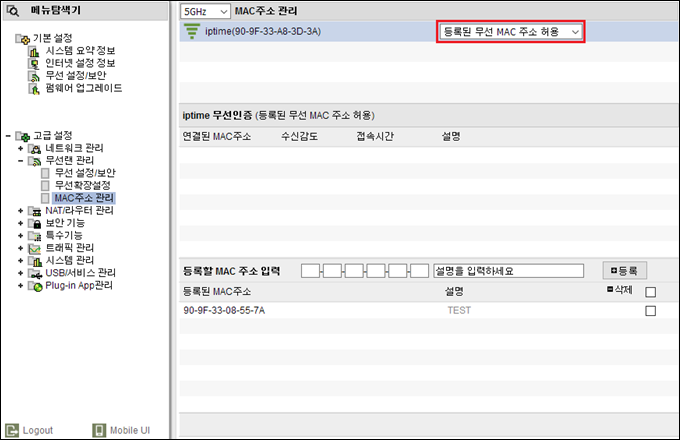Screen dimensions: 680x440
Task: Click the green Logout icon
Action: pos(12,430)
